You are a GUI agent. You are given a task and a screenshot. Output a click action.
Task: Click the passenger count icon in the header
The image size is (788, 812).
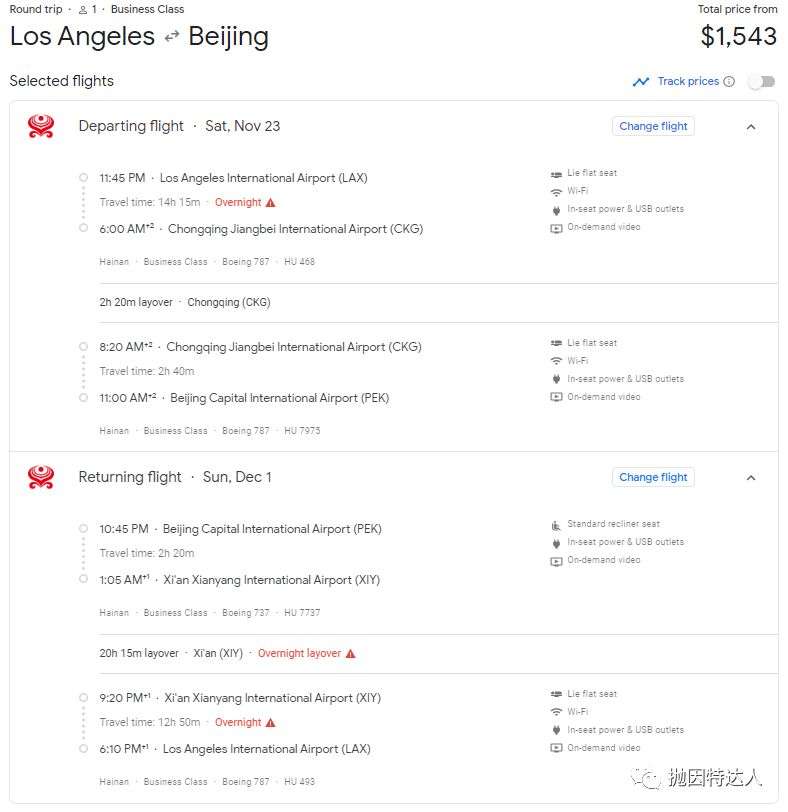pos(83,10)
